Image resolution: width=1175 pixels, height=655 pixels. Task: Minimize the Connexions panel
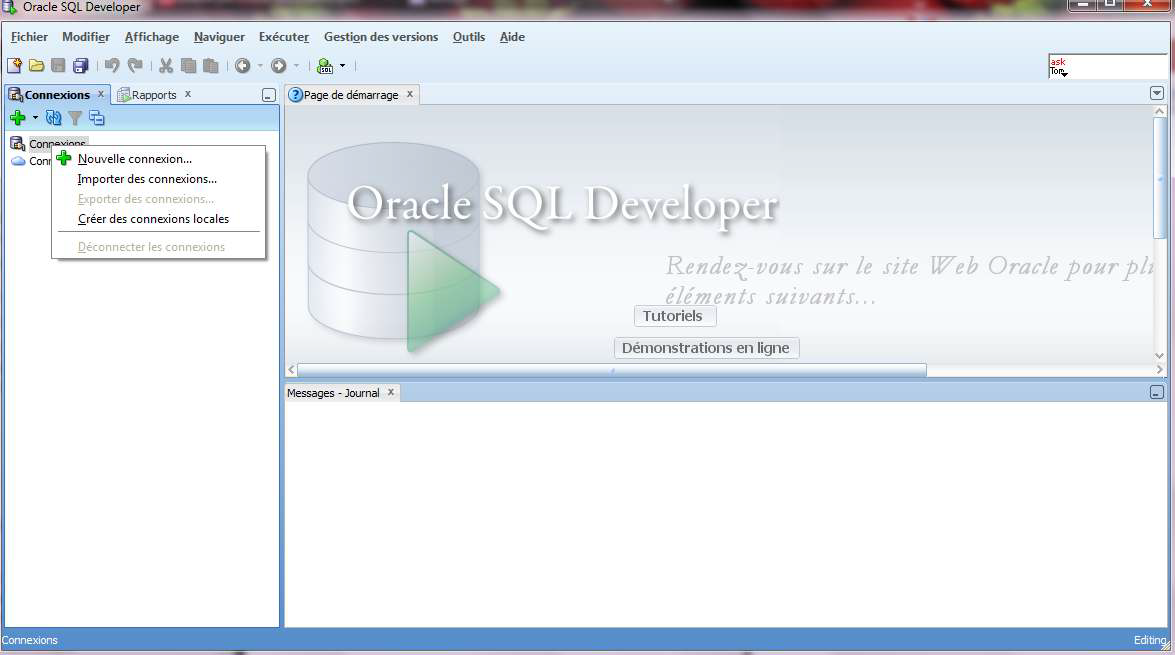tap(268, 95)
